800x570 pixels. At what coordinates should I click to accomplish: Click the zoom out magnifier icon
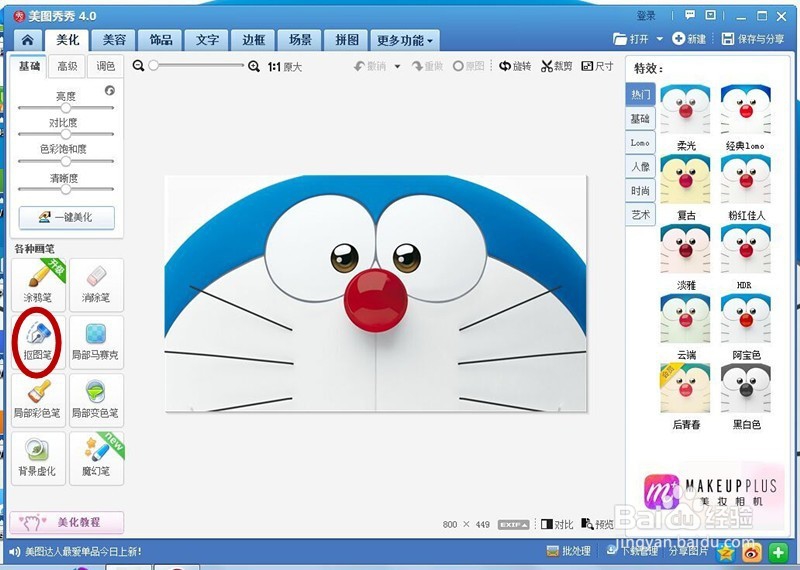(x=138, y=66)
